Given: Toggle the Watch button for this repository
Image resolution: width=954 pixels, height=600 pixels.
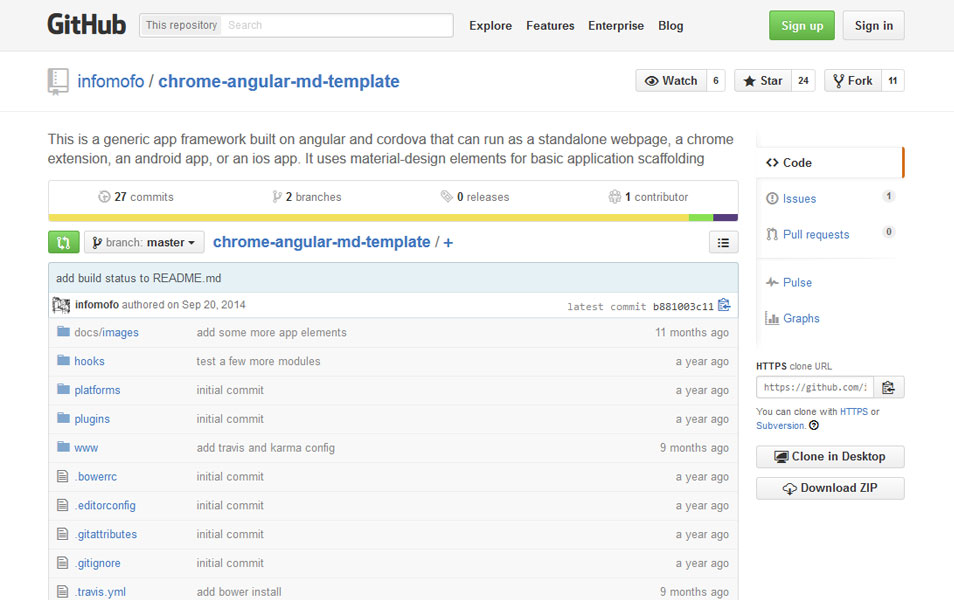Looking at the screenshot, I should click(671, 81).
